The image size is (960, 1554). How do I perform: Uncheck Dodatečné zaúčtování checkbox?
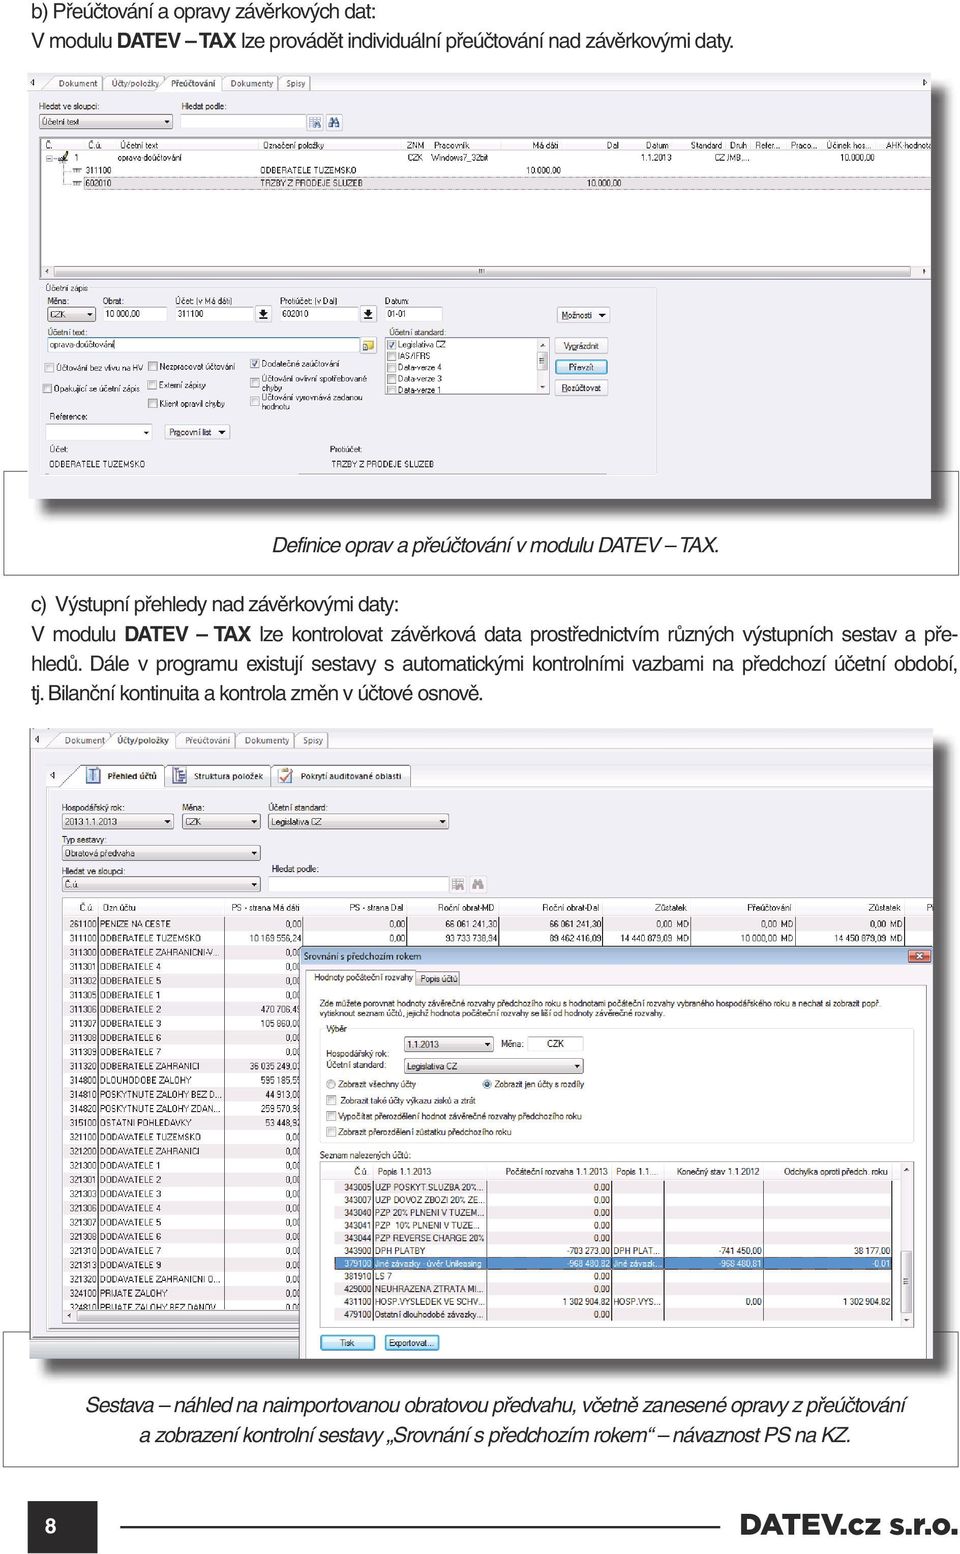point(255,364)
